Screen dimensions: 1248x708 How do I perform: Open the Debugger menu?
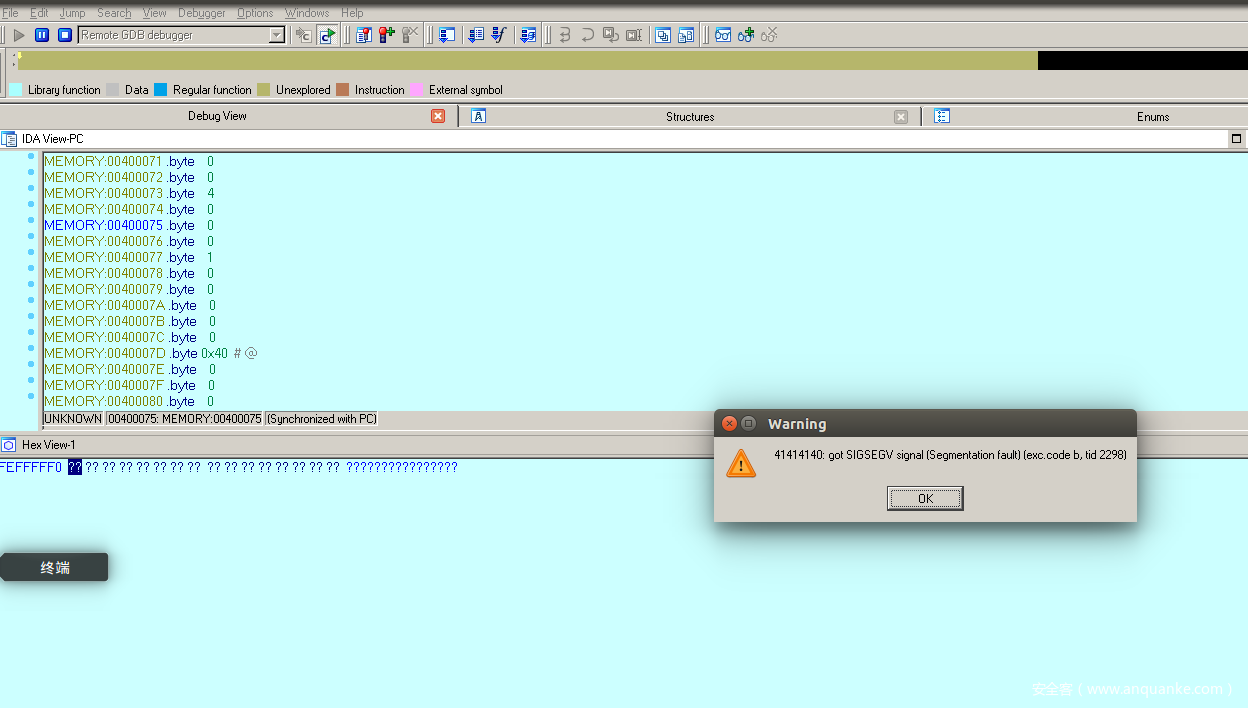coord(202,13)
